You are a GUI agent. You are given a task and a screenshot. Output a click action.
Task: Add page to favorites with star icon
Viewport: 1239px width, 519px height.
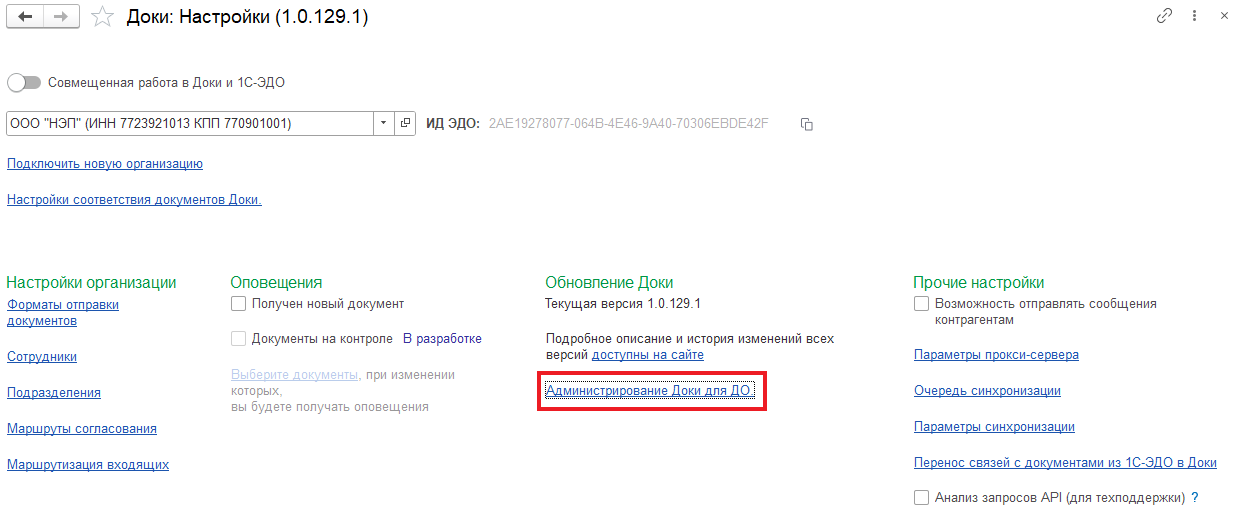point(101,17)
